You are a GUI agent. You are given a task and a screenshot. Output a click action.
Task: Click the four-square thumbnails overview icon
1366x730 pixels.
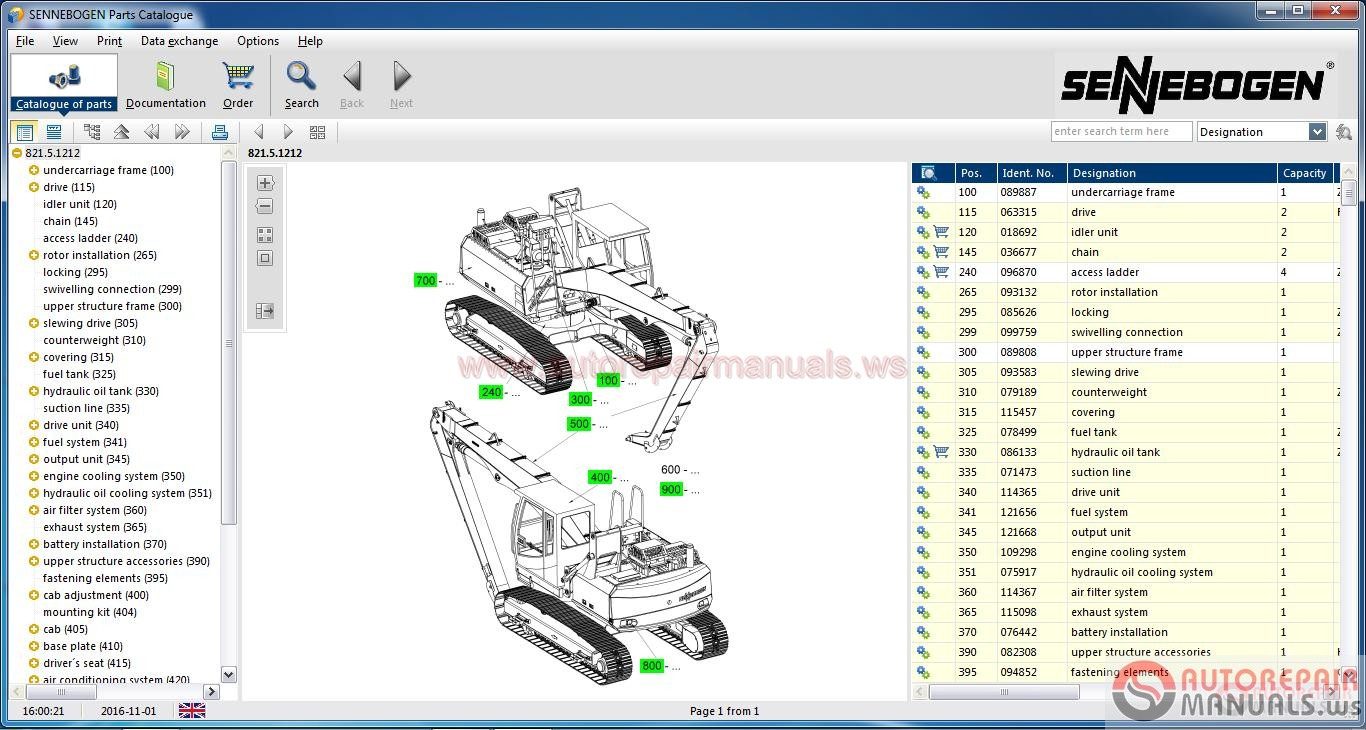pos(318,132)
